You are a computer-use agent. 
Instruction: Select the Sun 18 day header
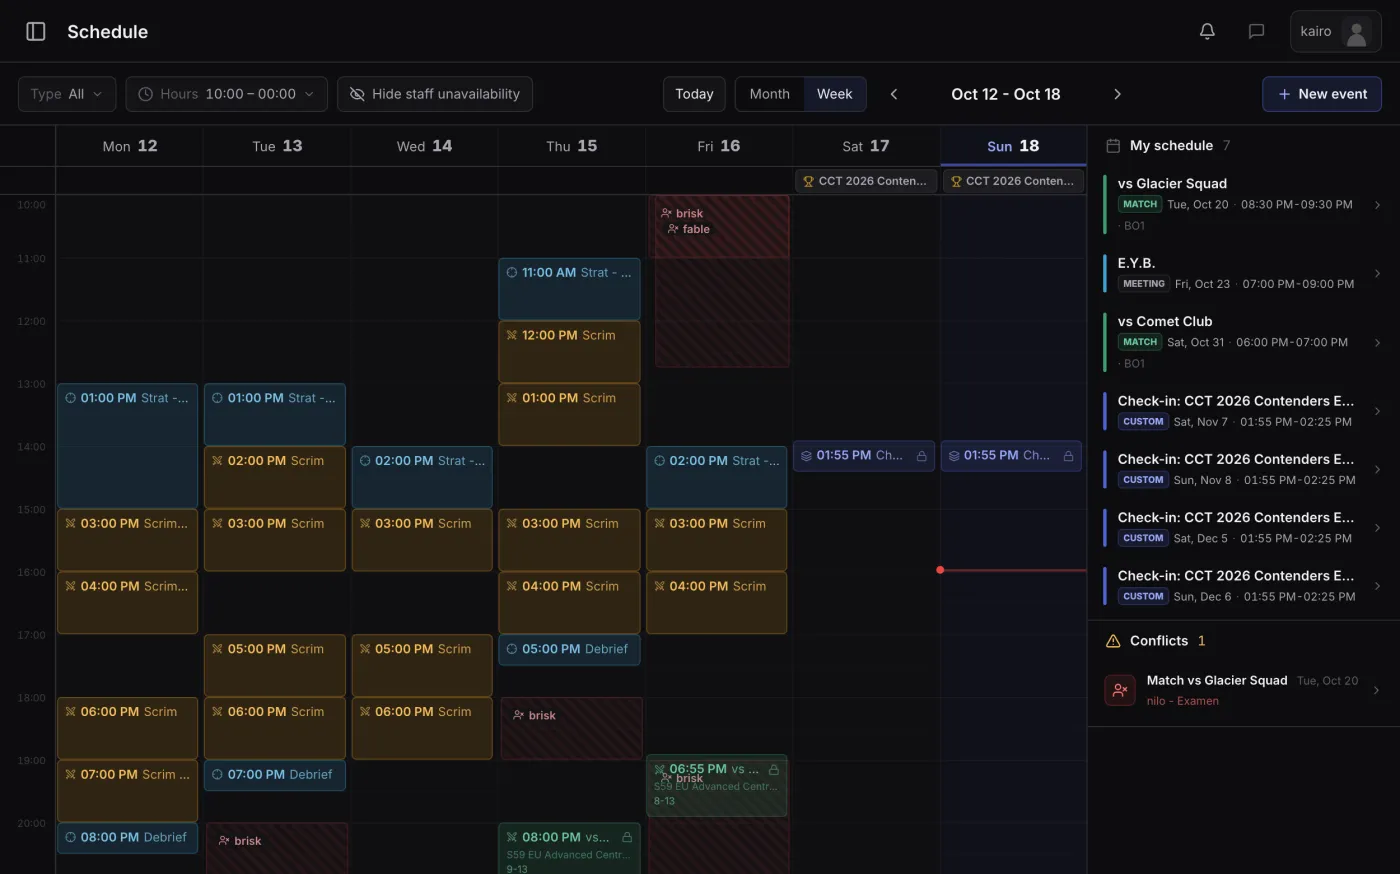click(1013, 146)
